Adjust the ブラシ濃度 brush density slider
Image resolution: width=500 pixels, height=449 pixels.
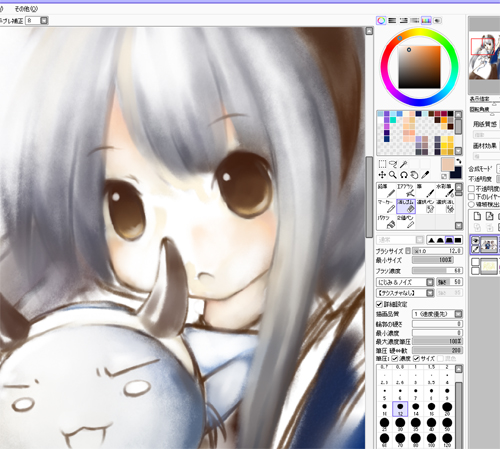[437, 271]
